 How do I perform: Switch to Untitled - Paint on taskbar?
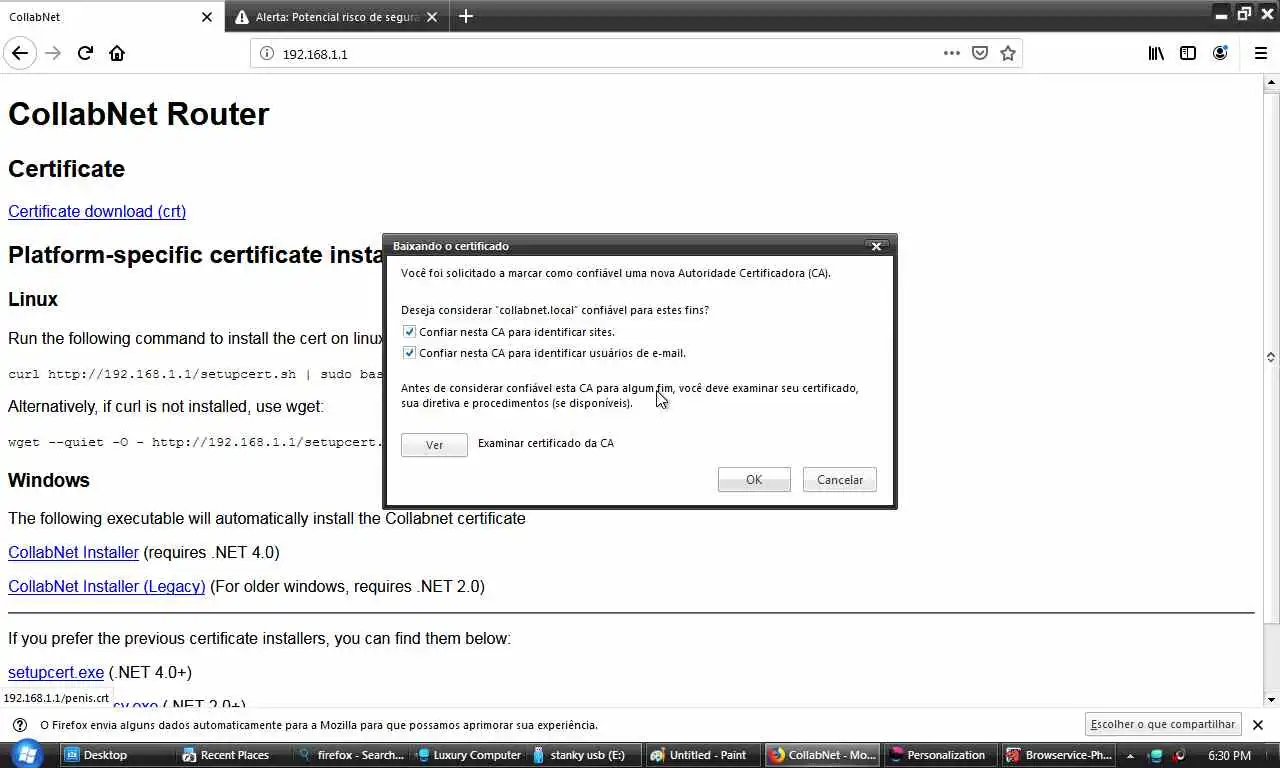(703, 755)
